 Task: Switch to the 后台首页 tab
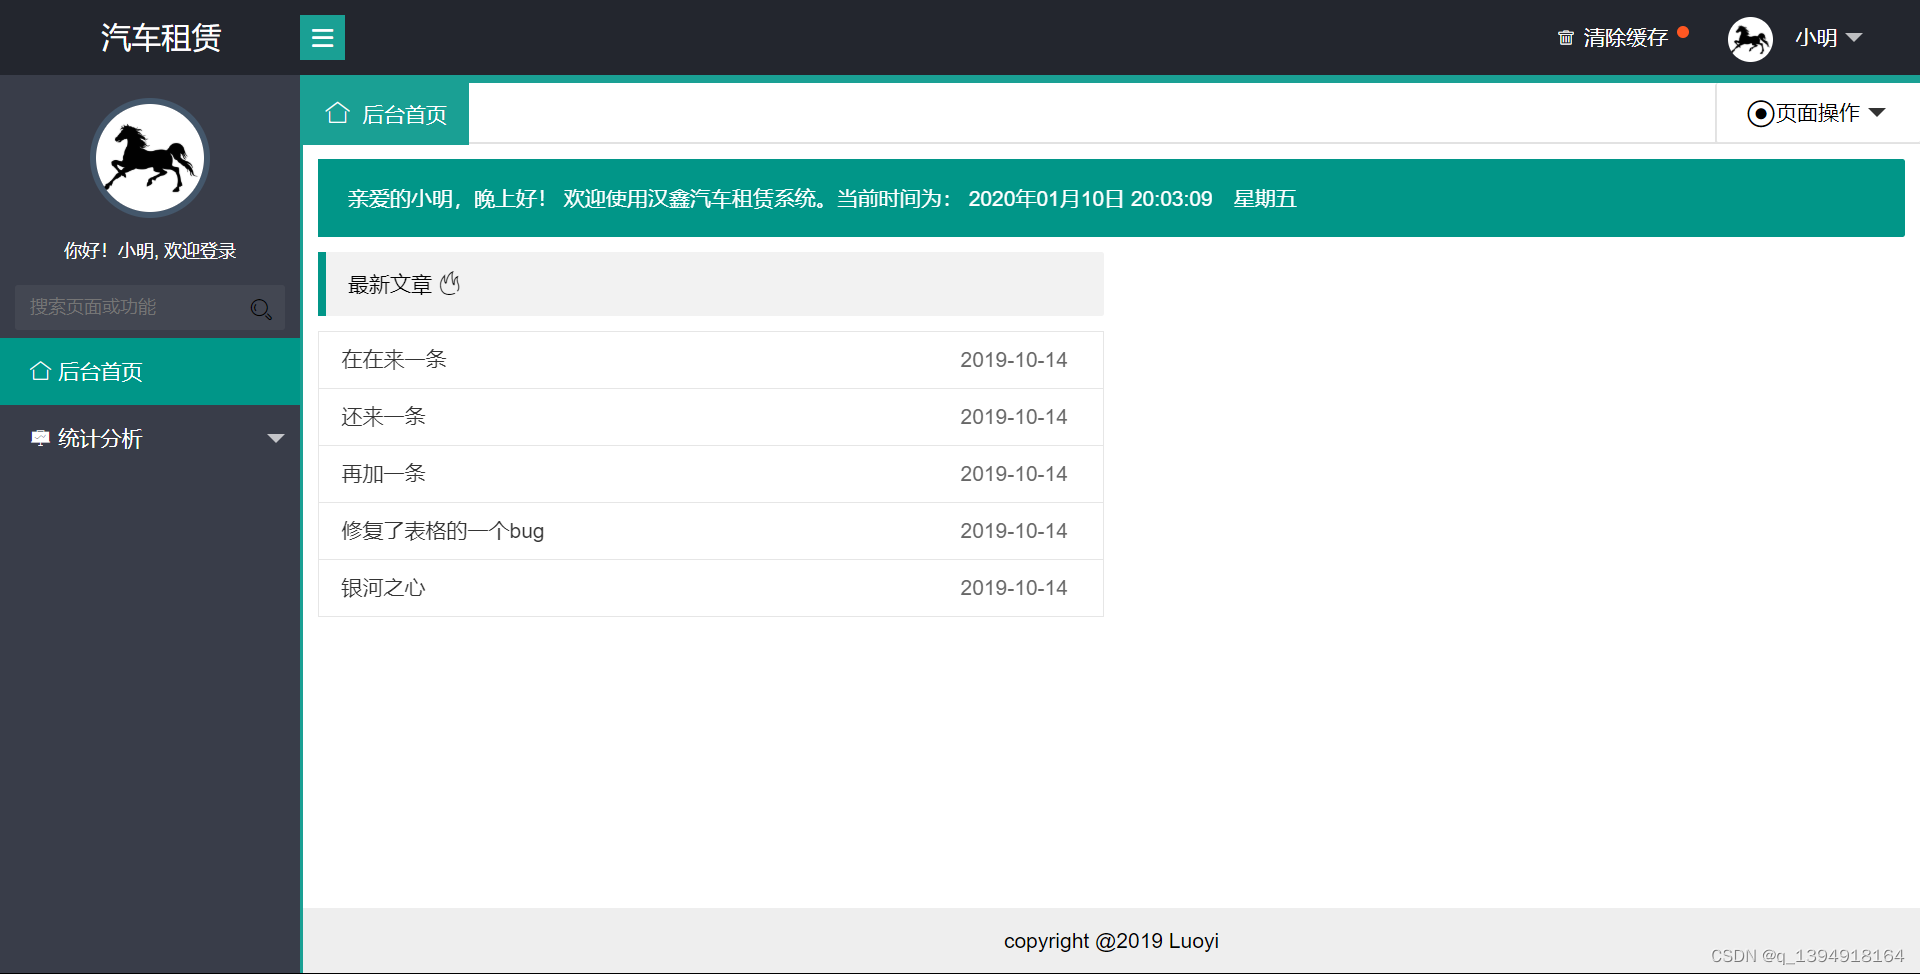[x=386, y=114]
